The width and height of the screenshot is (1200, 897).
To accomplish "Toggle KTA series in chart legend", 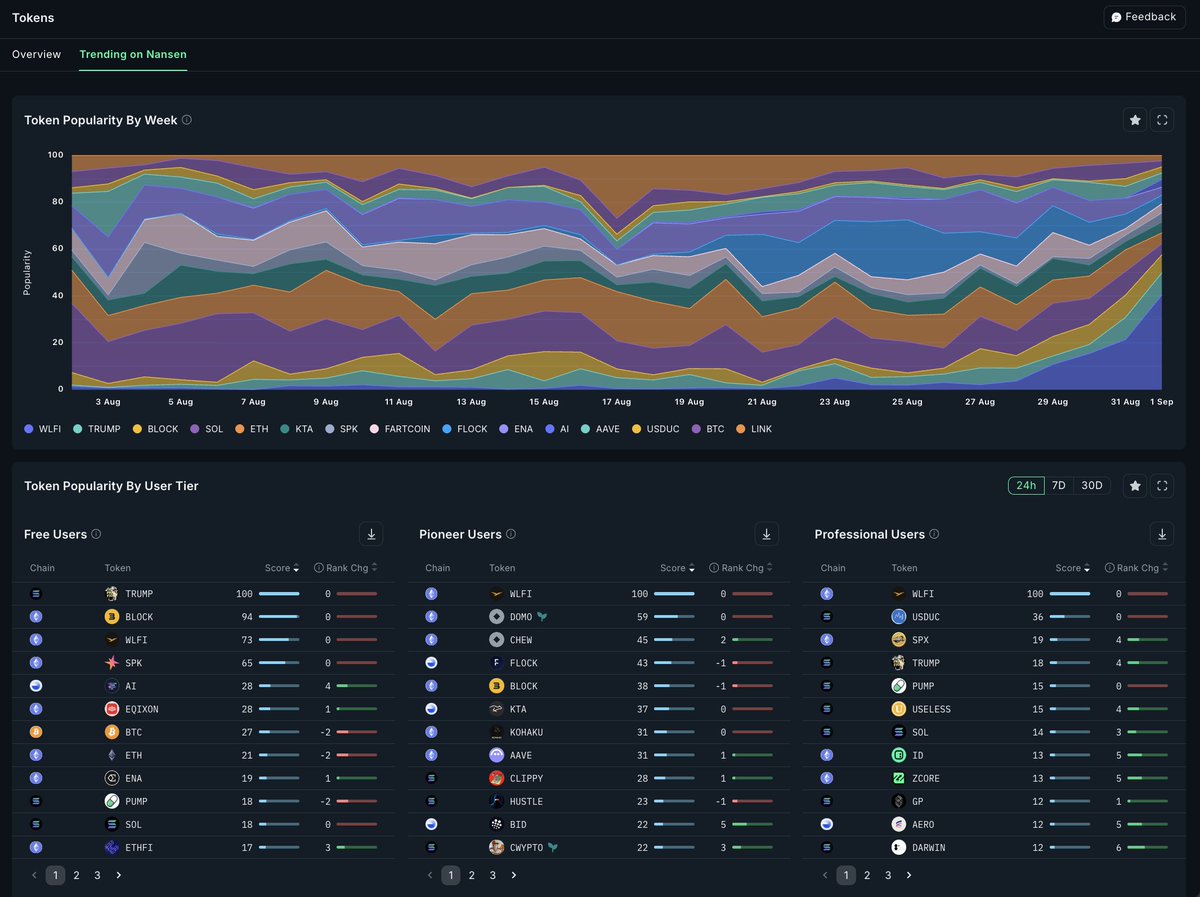I will coord(299,429).
